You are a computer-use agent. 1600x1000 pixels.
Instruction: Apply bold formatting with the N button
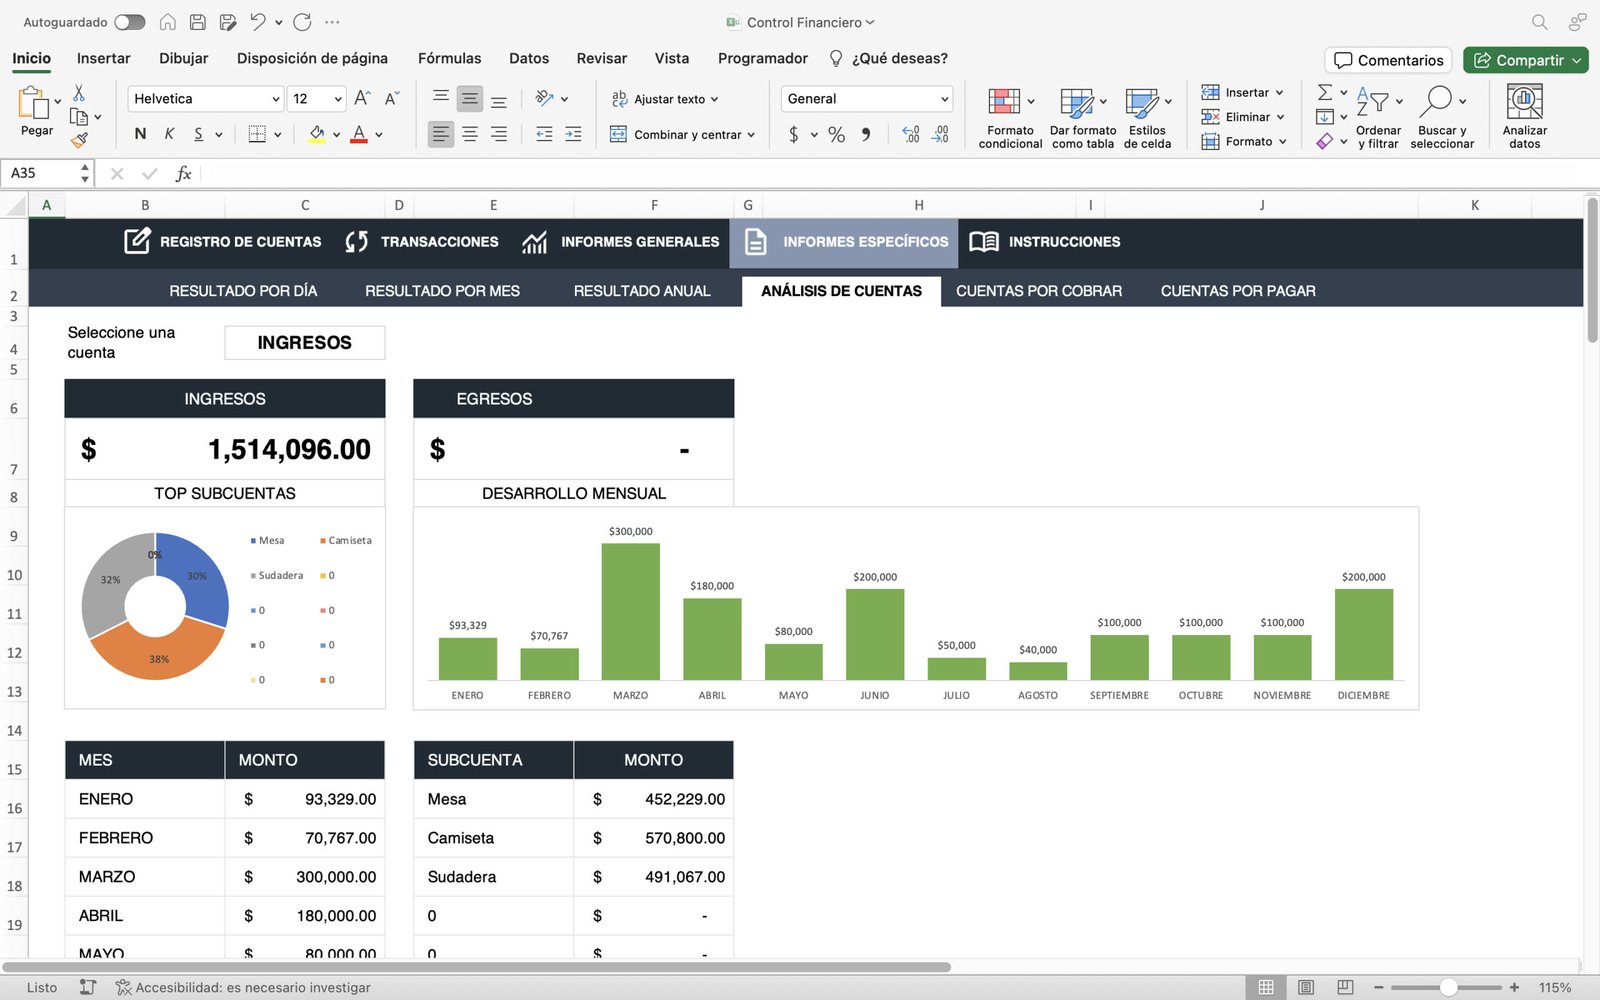pyautogui.click(x=140, y=134)
